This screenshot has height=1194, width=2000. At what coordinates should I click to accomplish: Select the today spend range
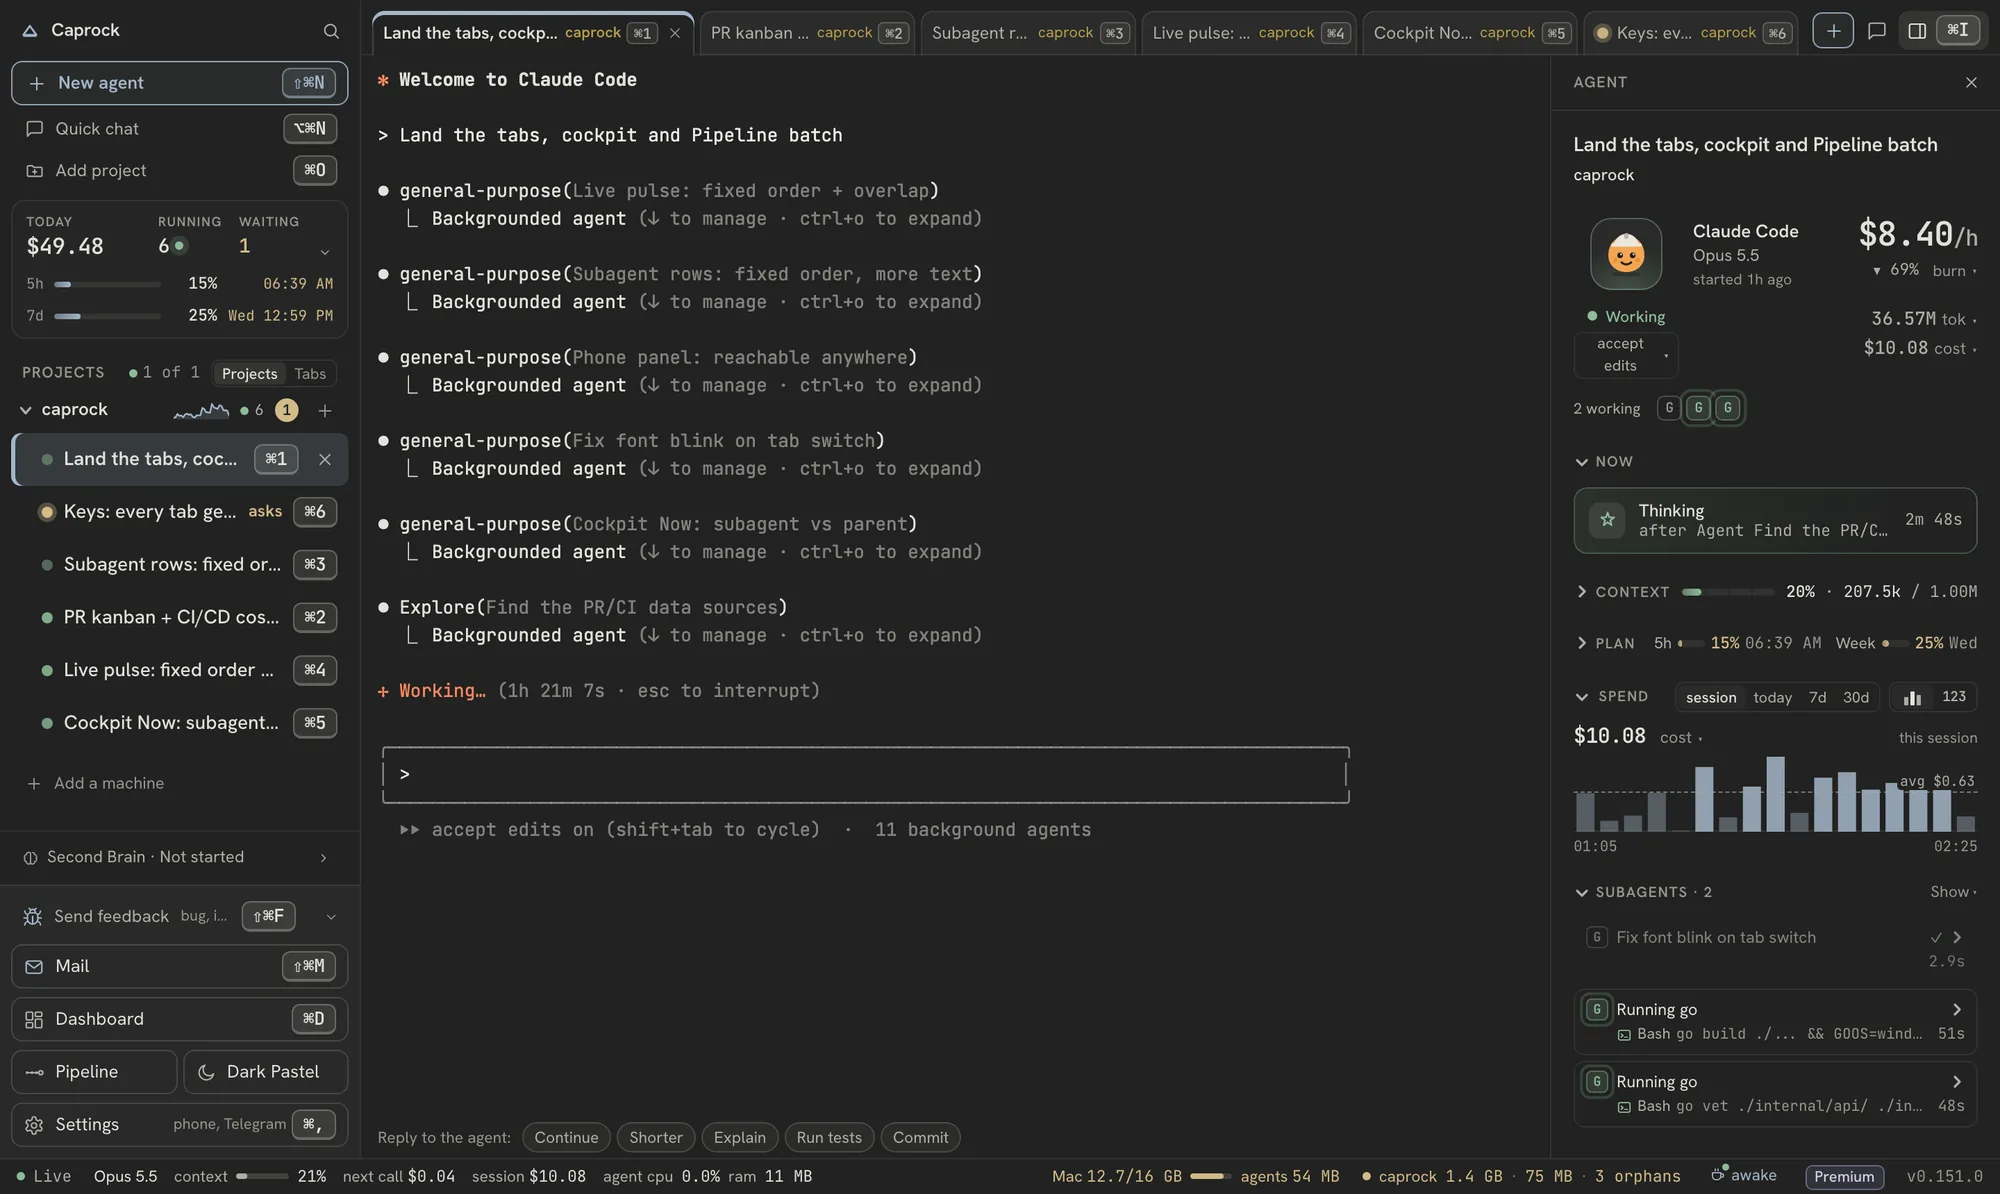tap(1772, 697)
